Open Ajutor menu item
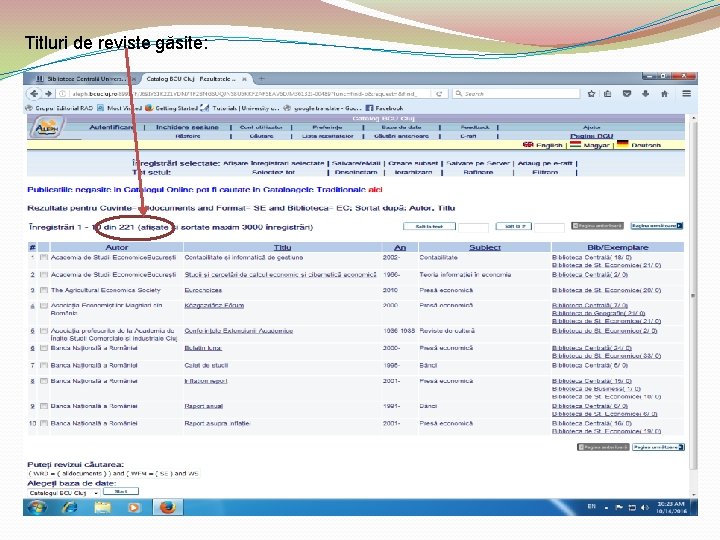Screen dimensions: 720x540 click(x=591, y=127)
